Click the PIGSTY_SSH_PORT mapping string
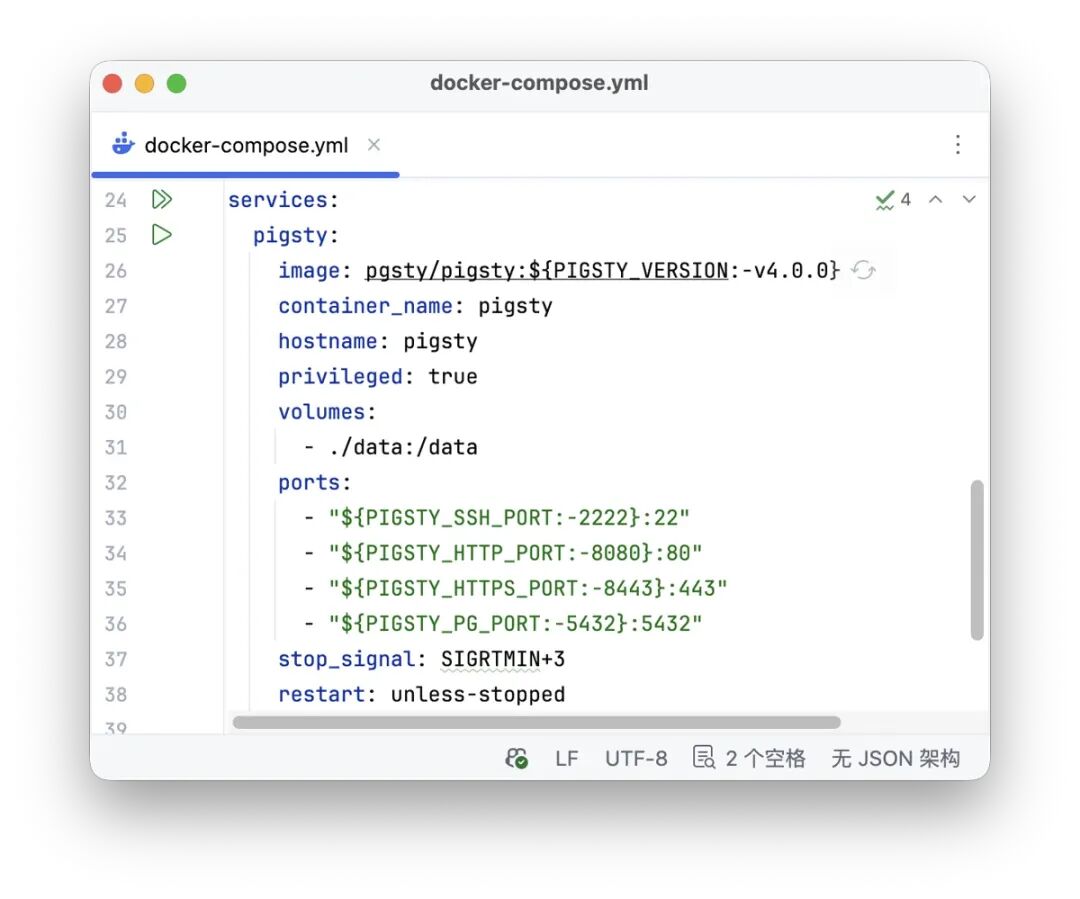1080x899 pixels. pyautogui.click(x=509, y=518)
